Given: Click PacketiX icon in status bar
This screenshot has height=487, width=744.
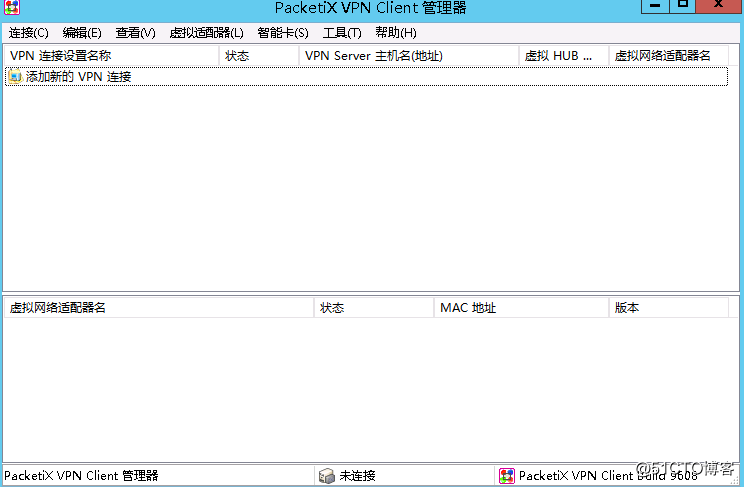Looking at the screenshot, I should coord(507,476).
